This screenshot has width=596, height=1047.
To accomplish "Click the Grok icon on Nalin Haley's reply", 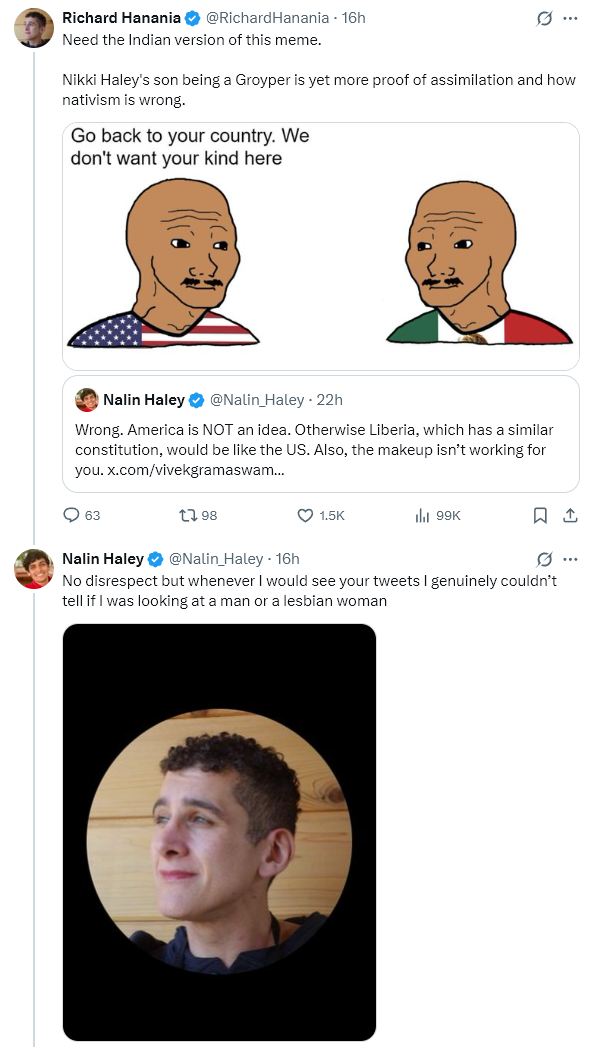I will click(545, 559).
